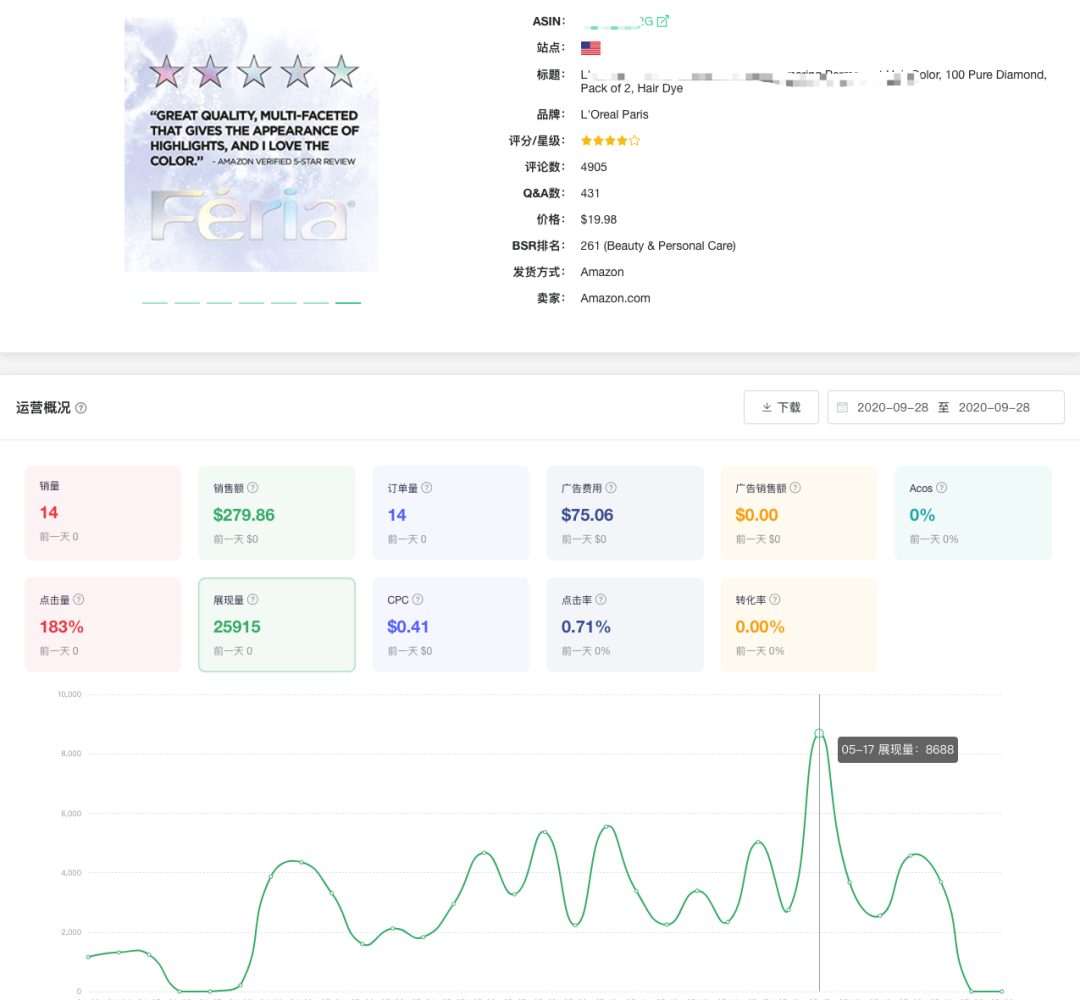Click the 4,000 y-axis label
Screen dimensions: 1080x1000
coord(71,873)
